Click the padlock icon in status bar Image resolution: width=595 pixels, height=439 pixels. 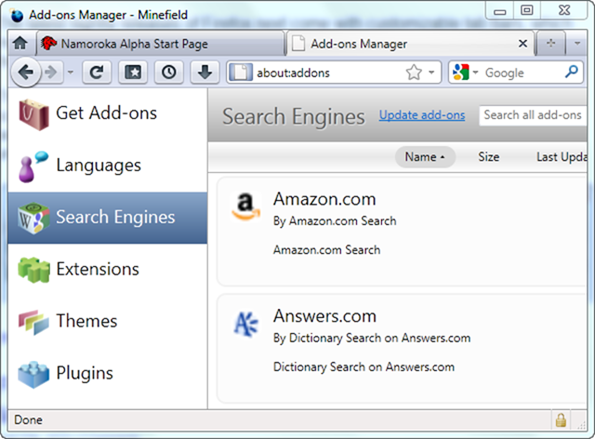click(561, 420)
